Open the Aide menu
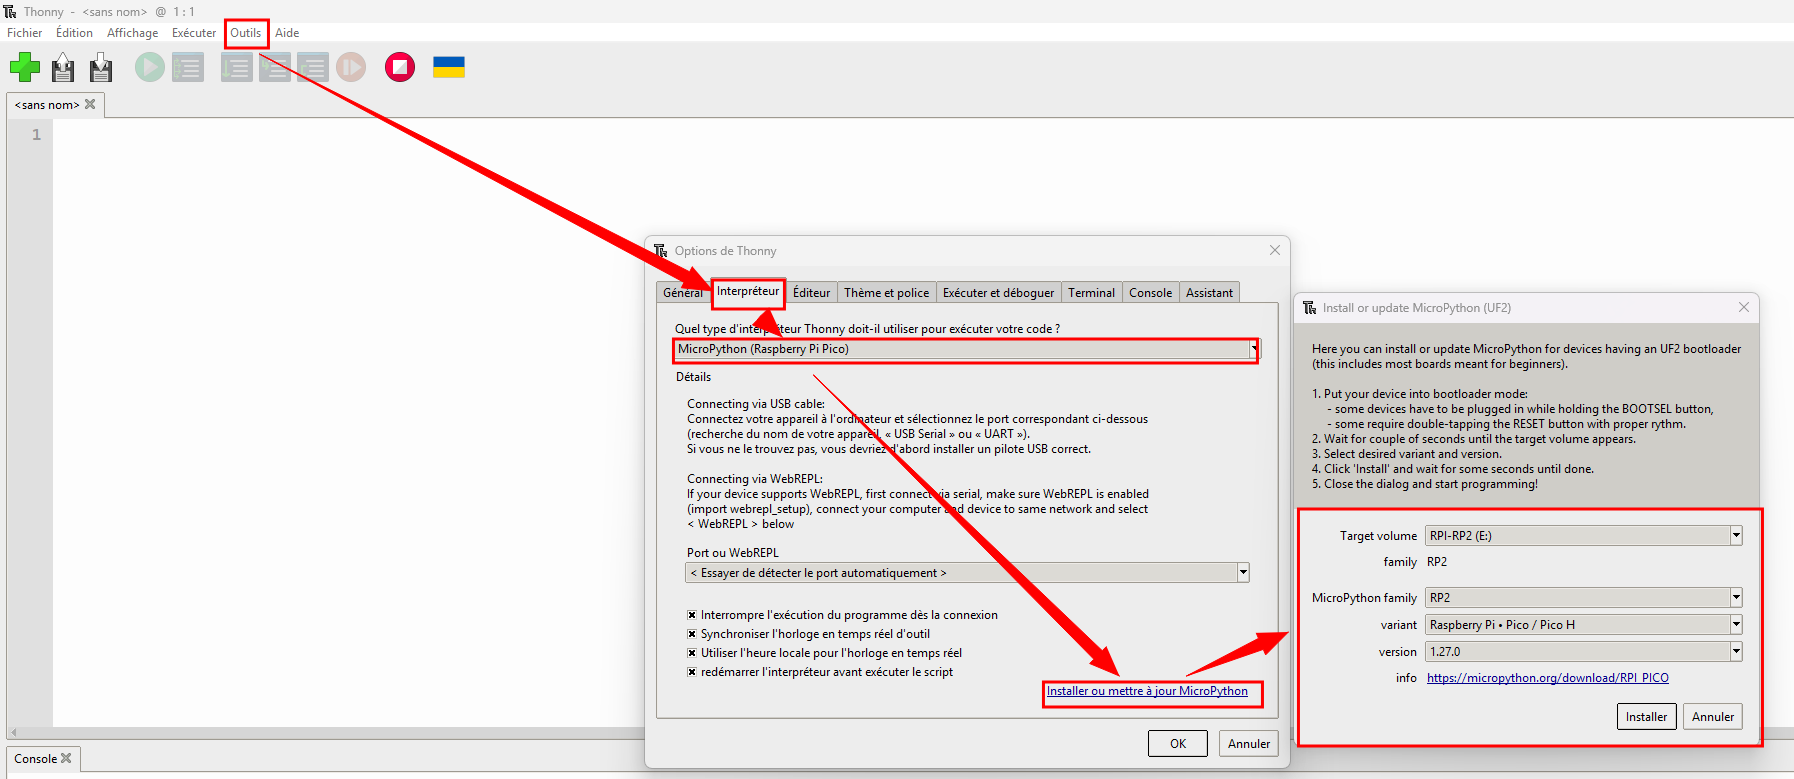The image size is (1794, 779). click(x=287, y=33)
